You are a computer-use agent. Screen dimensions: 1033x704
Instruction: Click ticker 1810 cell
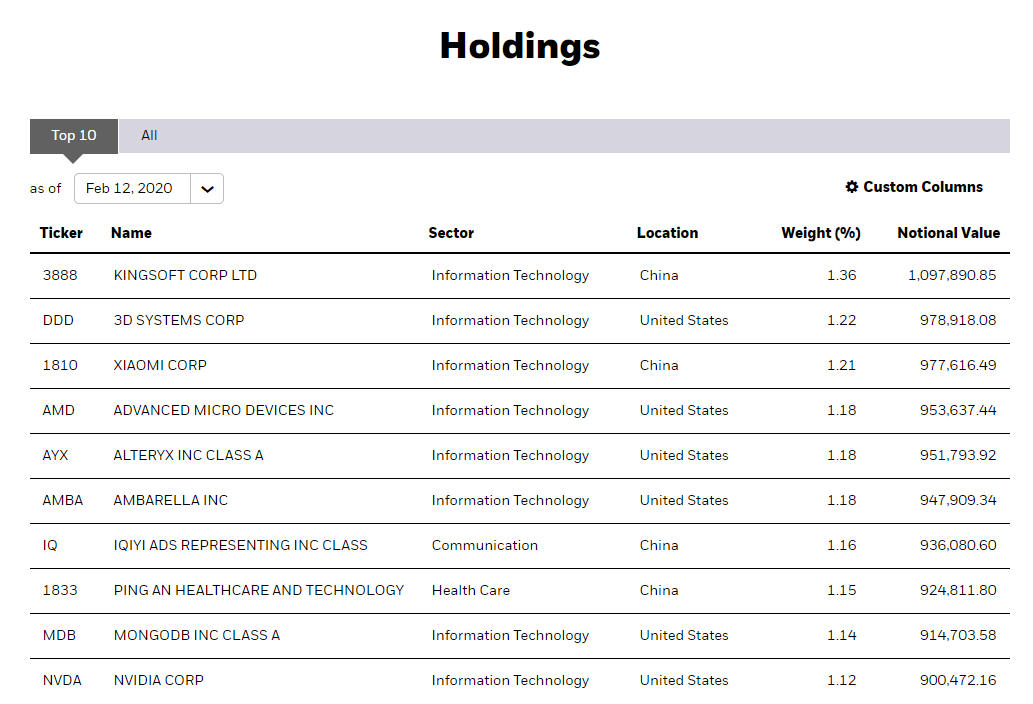pyautogui.click(x=60, y=365)
